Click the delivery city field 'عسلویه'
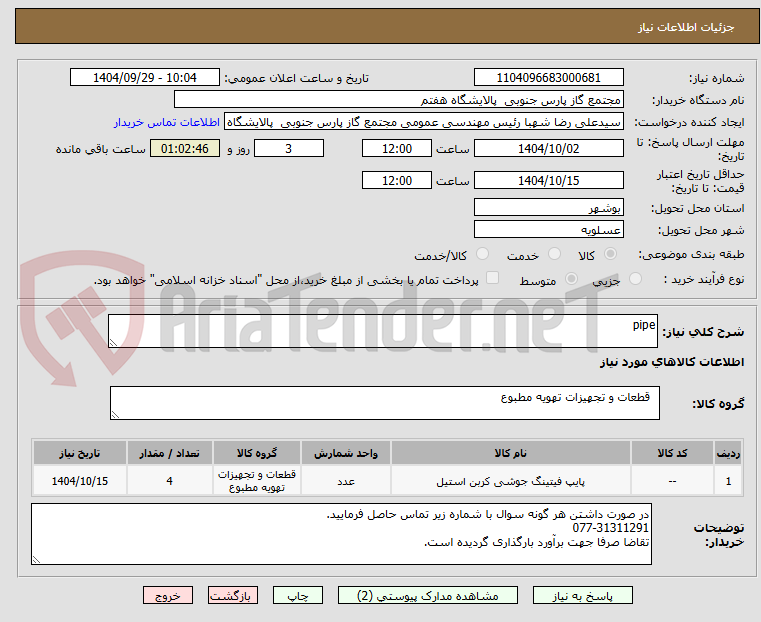 point(548,229)
